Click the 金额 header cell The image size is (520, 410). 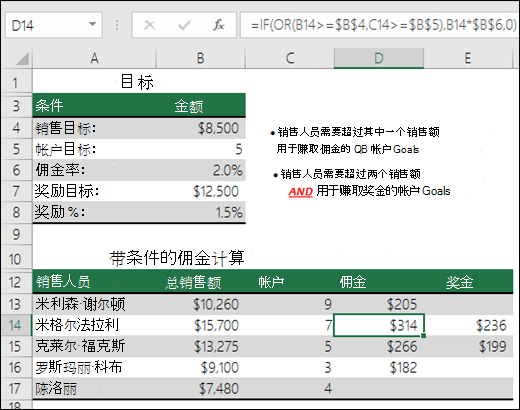201,106
